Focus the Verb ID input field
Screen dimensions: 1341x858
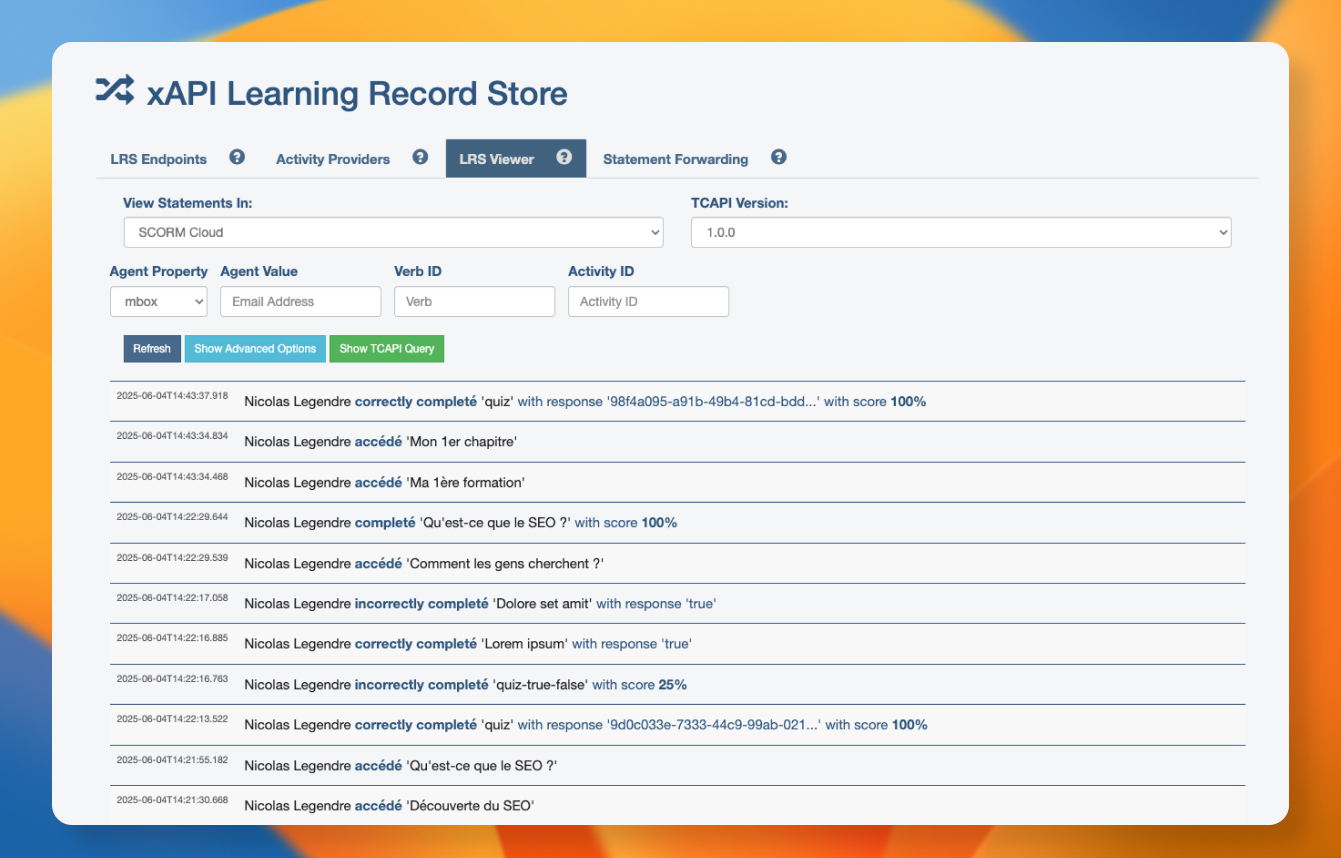474,301
